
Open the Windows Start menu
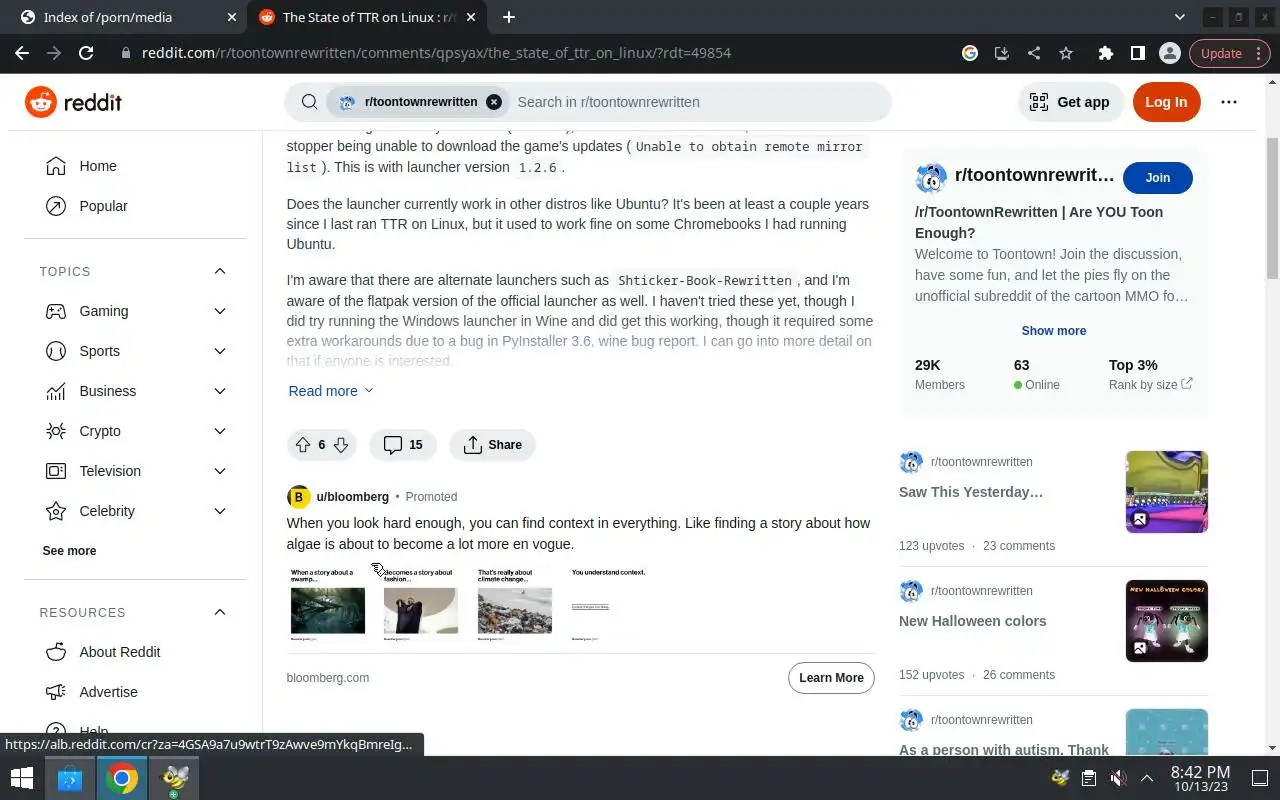tap(22, 777)
